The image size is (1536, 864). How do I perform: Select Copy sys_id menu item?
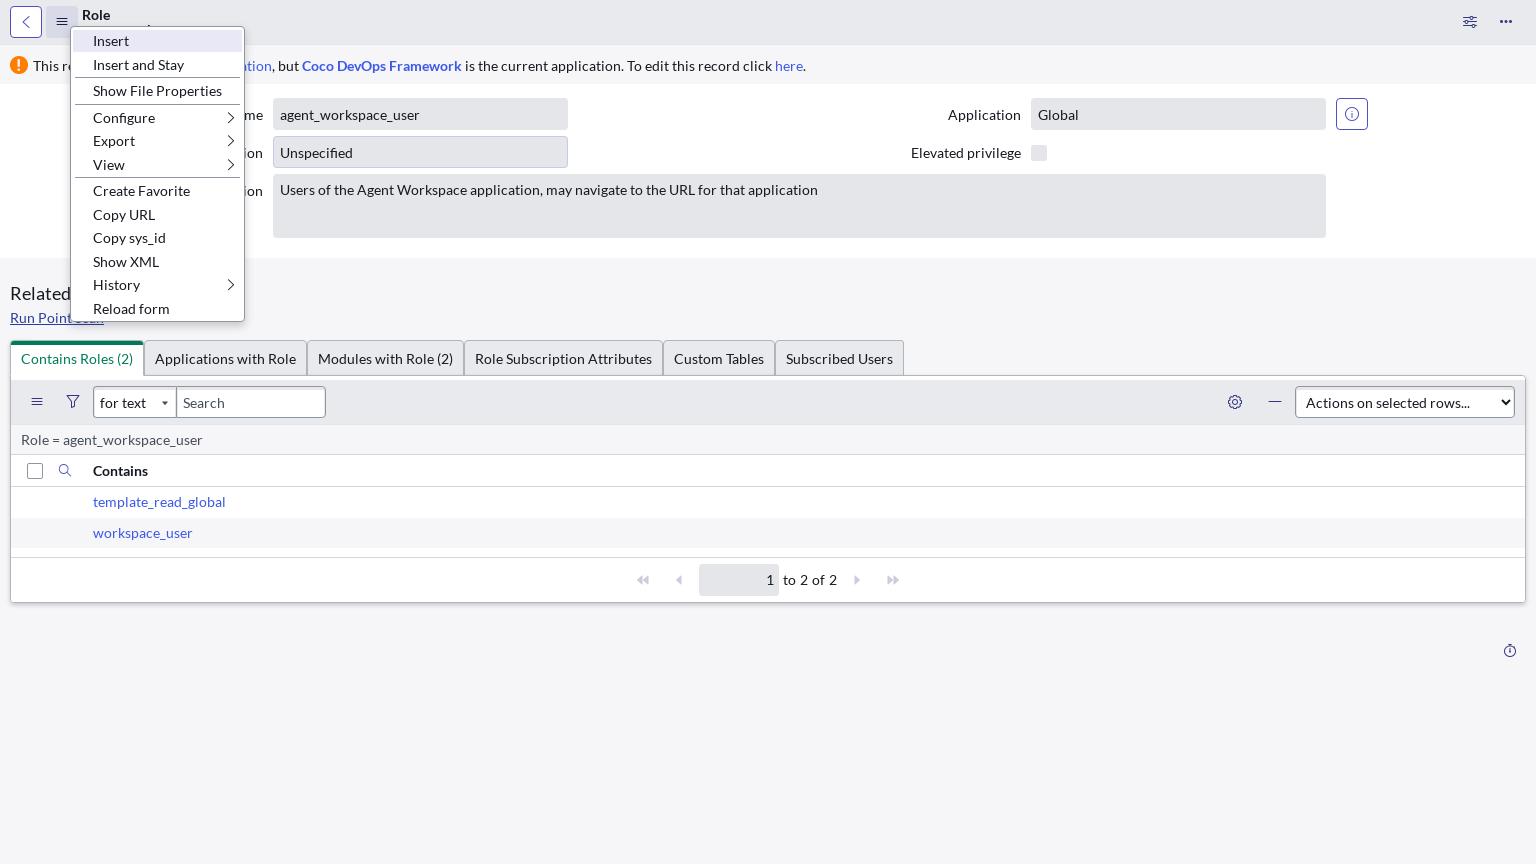click(x=157, y=238)
